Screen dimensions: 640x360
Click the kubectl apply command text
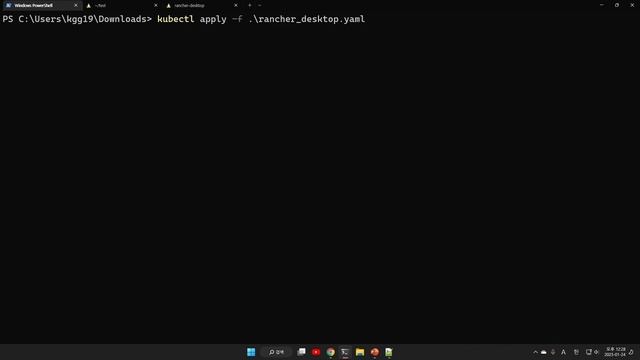click(x=191, y=19)
